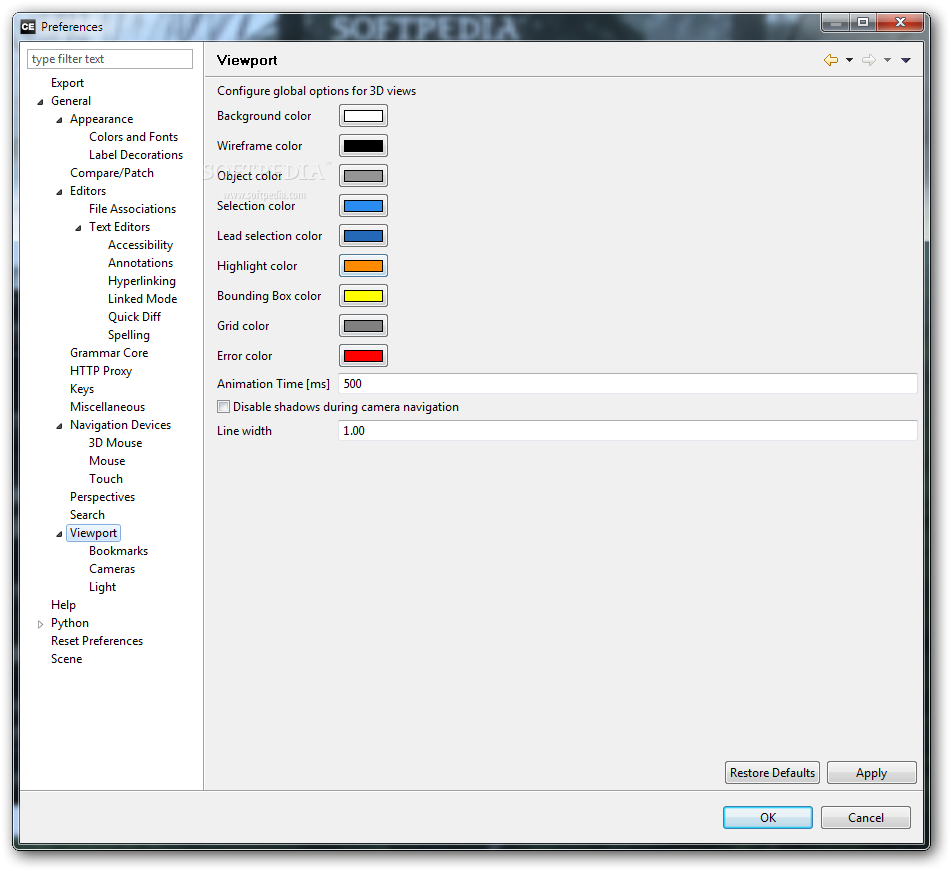Image resolution: width=951 pixels, height=871 pixels.
Task: Click the forward navigation arrow icon
Action: [x=869, y=60]
